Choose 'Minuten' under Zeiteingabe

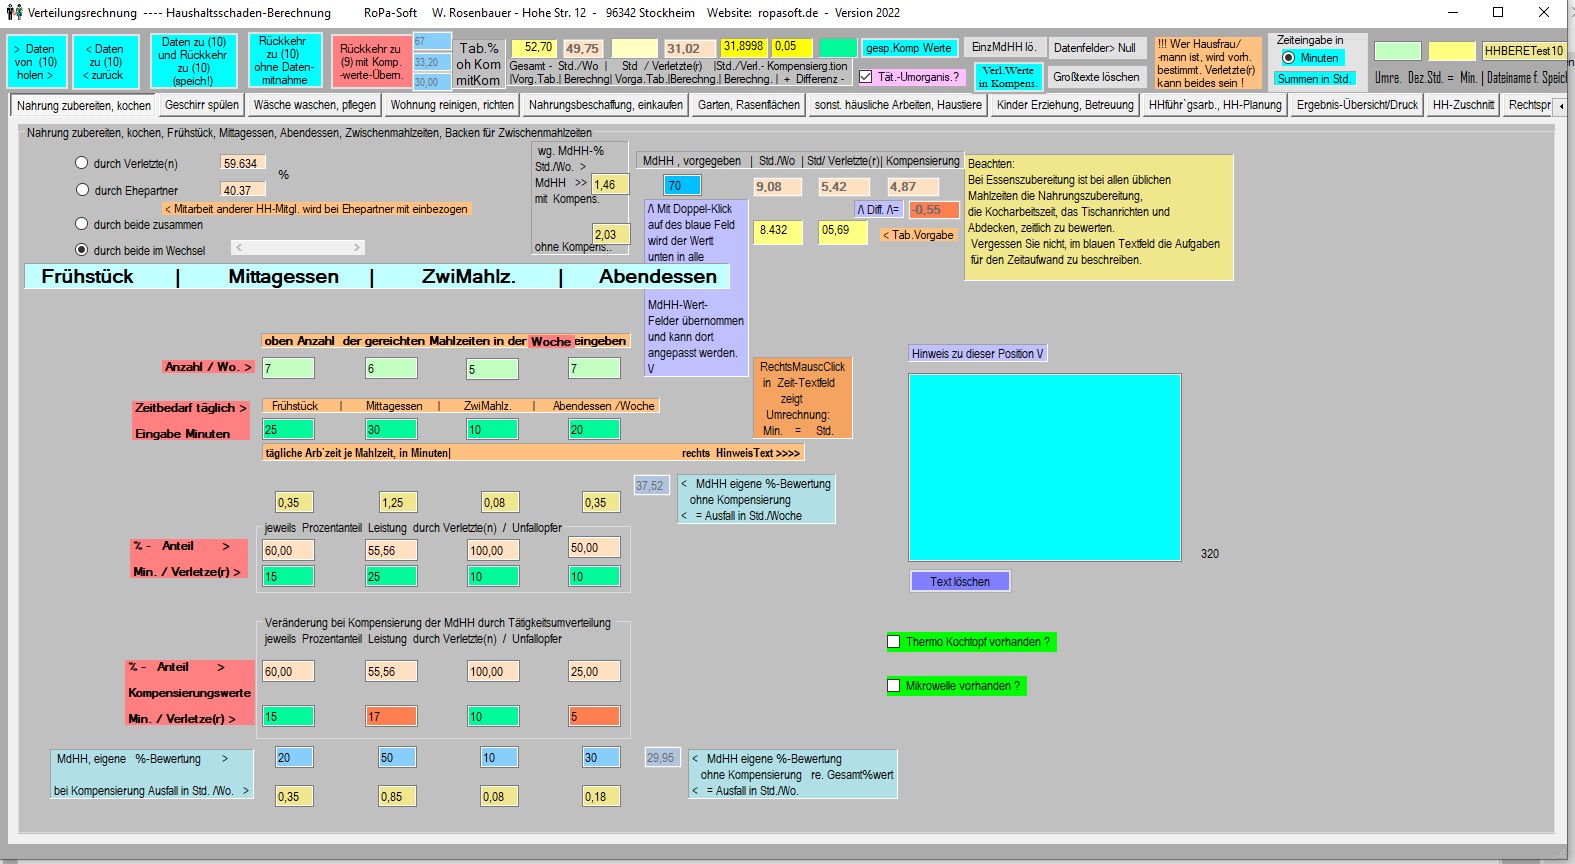(1288, 58)
